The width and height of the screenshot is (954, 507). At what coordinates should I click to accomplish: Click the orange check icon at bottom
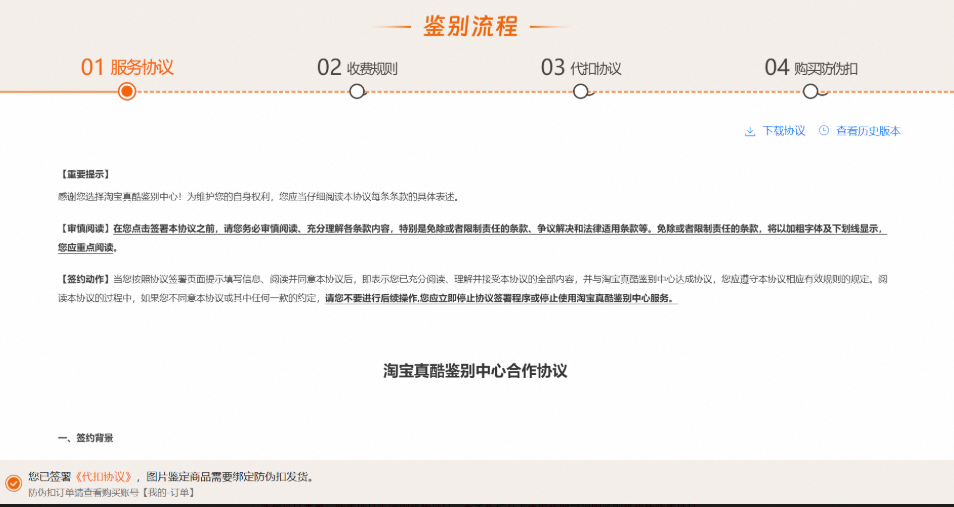click(x=13, y=483)
